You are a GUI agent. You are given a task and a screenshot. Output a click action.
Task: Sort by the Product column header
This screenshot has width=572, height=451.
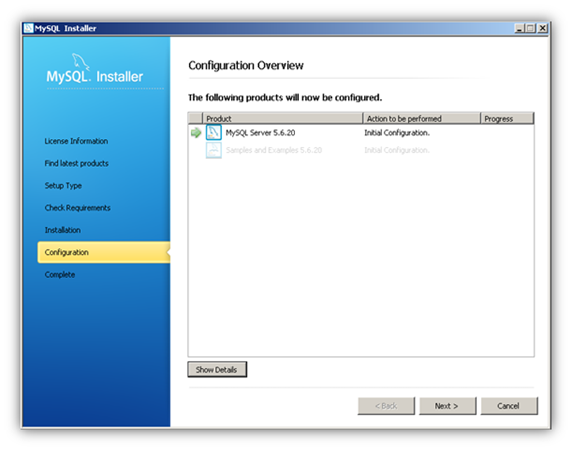tap(282, 119)
